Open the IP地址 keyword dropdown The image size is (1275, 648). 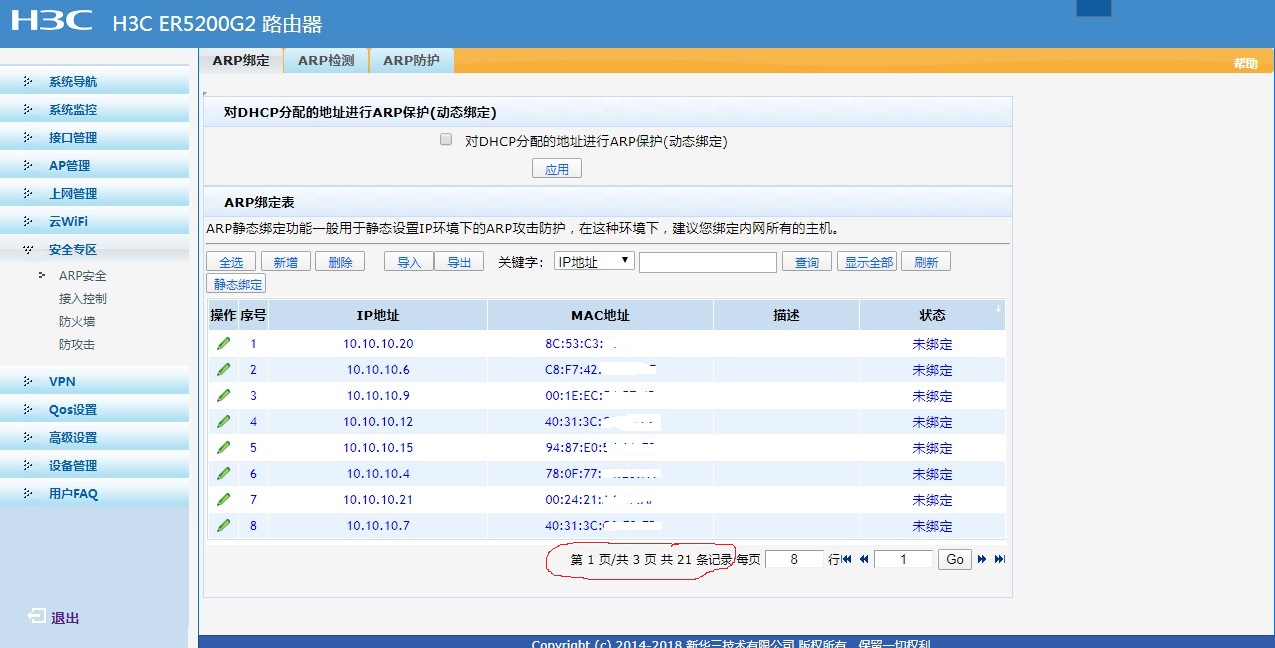click(594, 261)
